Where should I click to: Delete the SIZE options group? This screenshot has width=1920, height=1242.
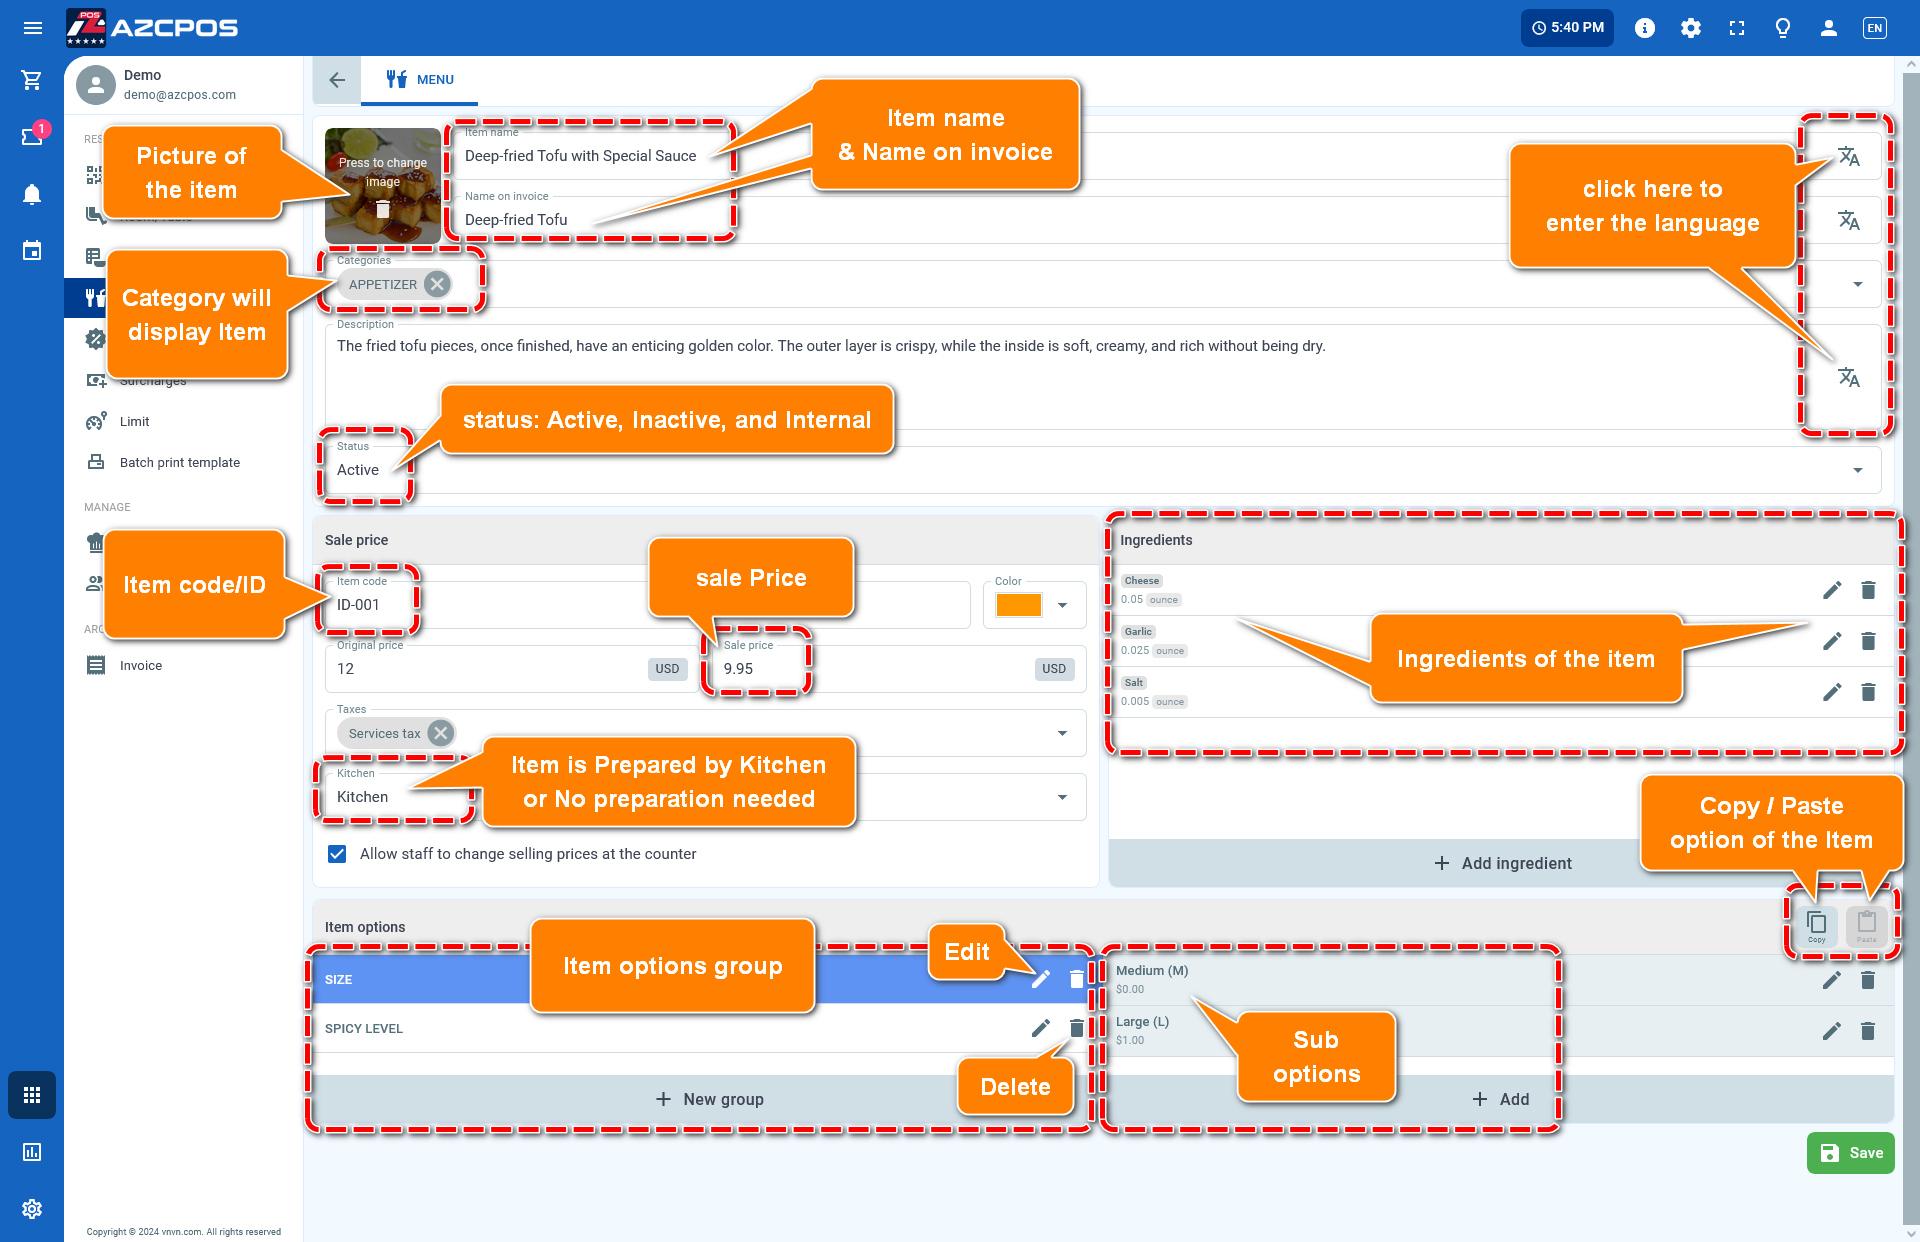[1076, 979]
